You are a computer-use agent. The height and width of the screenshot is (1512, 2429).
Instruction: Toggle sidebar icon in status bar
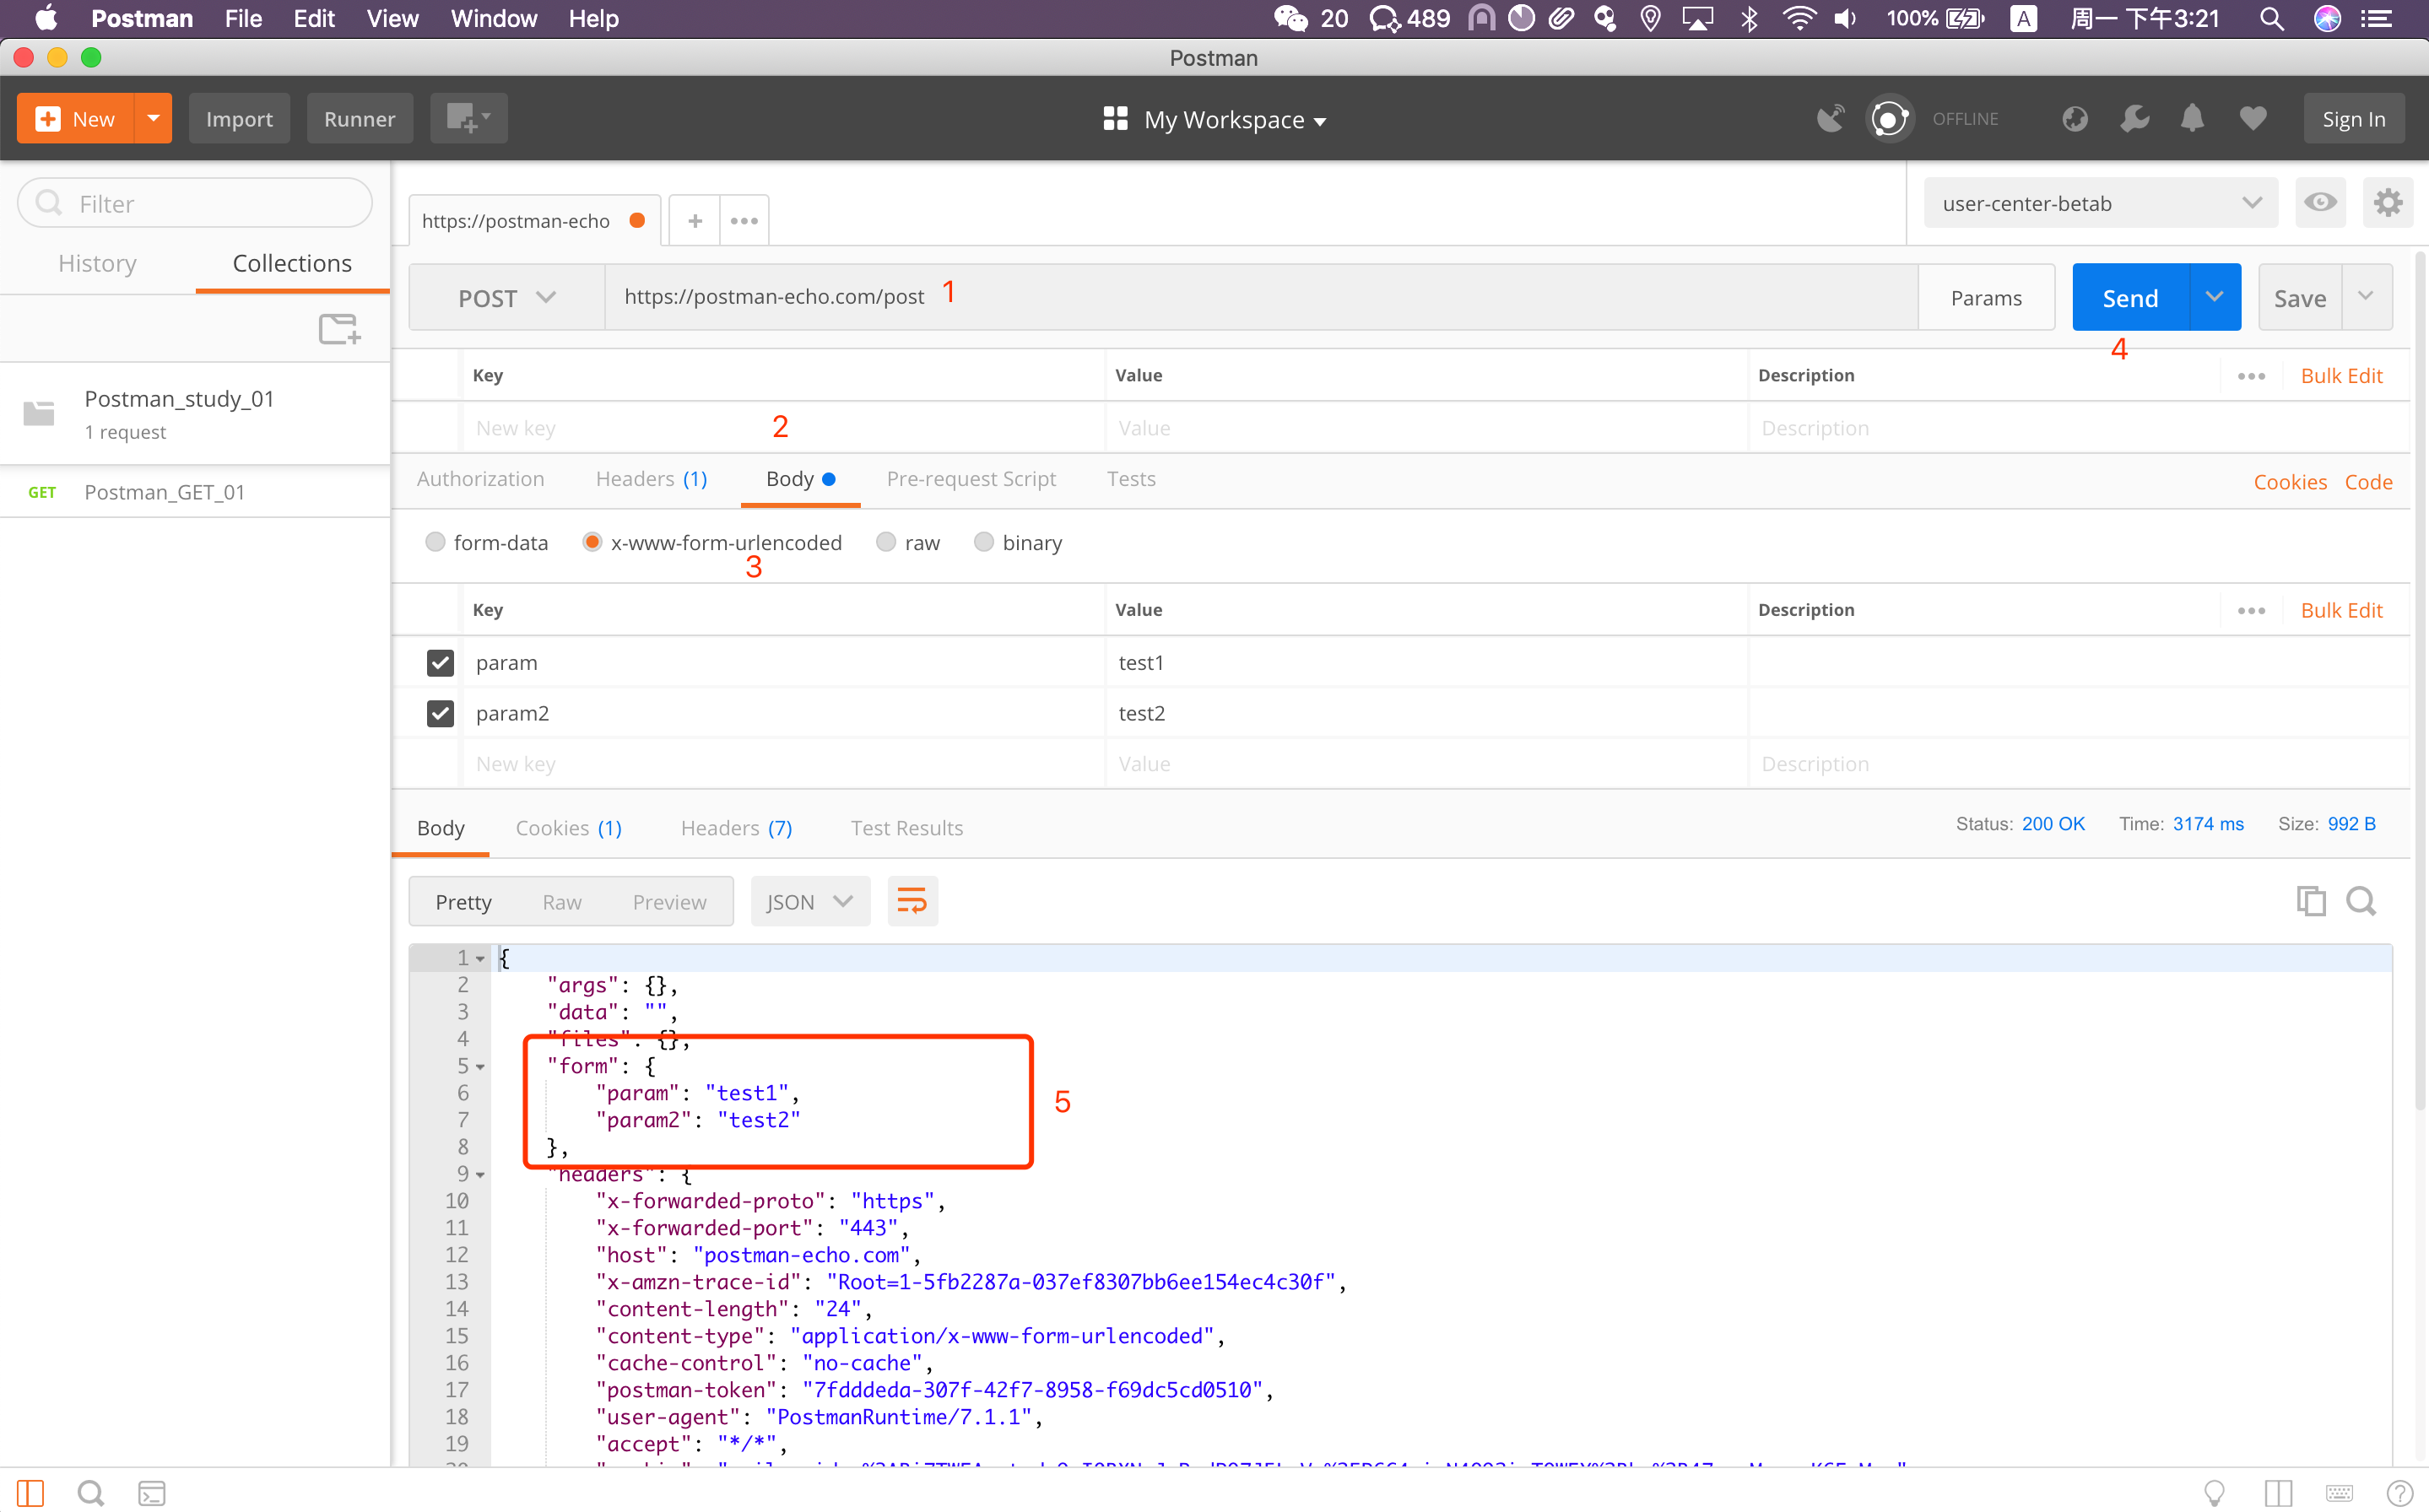click(30, 1493)
